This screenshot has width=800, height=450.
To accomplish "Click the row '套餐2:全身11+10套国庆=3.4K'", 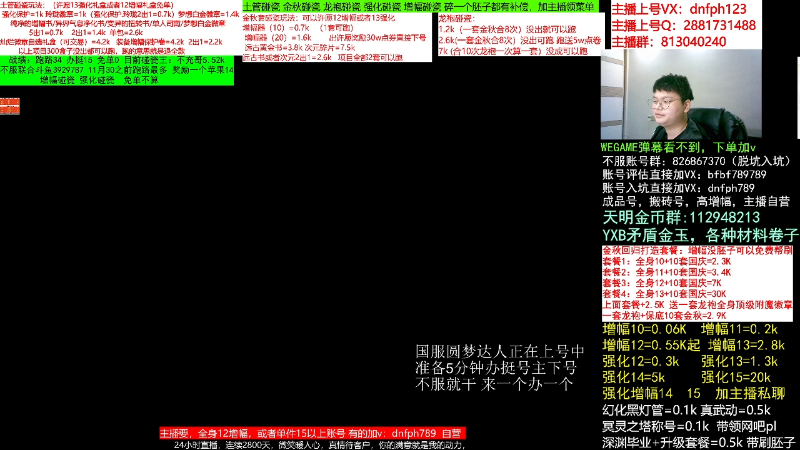I will click(666, 272).
